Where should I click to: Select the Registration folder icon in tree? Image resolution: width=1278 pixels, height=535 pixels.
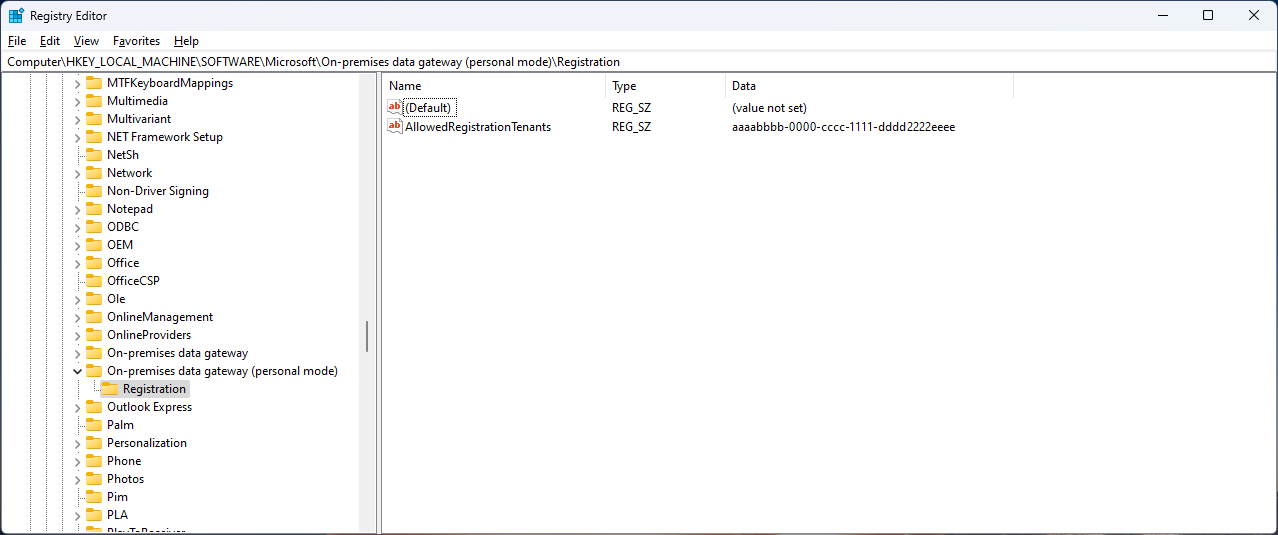pos(110,389)
